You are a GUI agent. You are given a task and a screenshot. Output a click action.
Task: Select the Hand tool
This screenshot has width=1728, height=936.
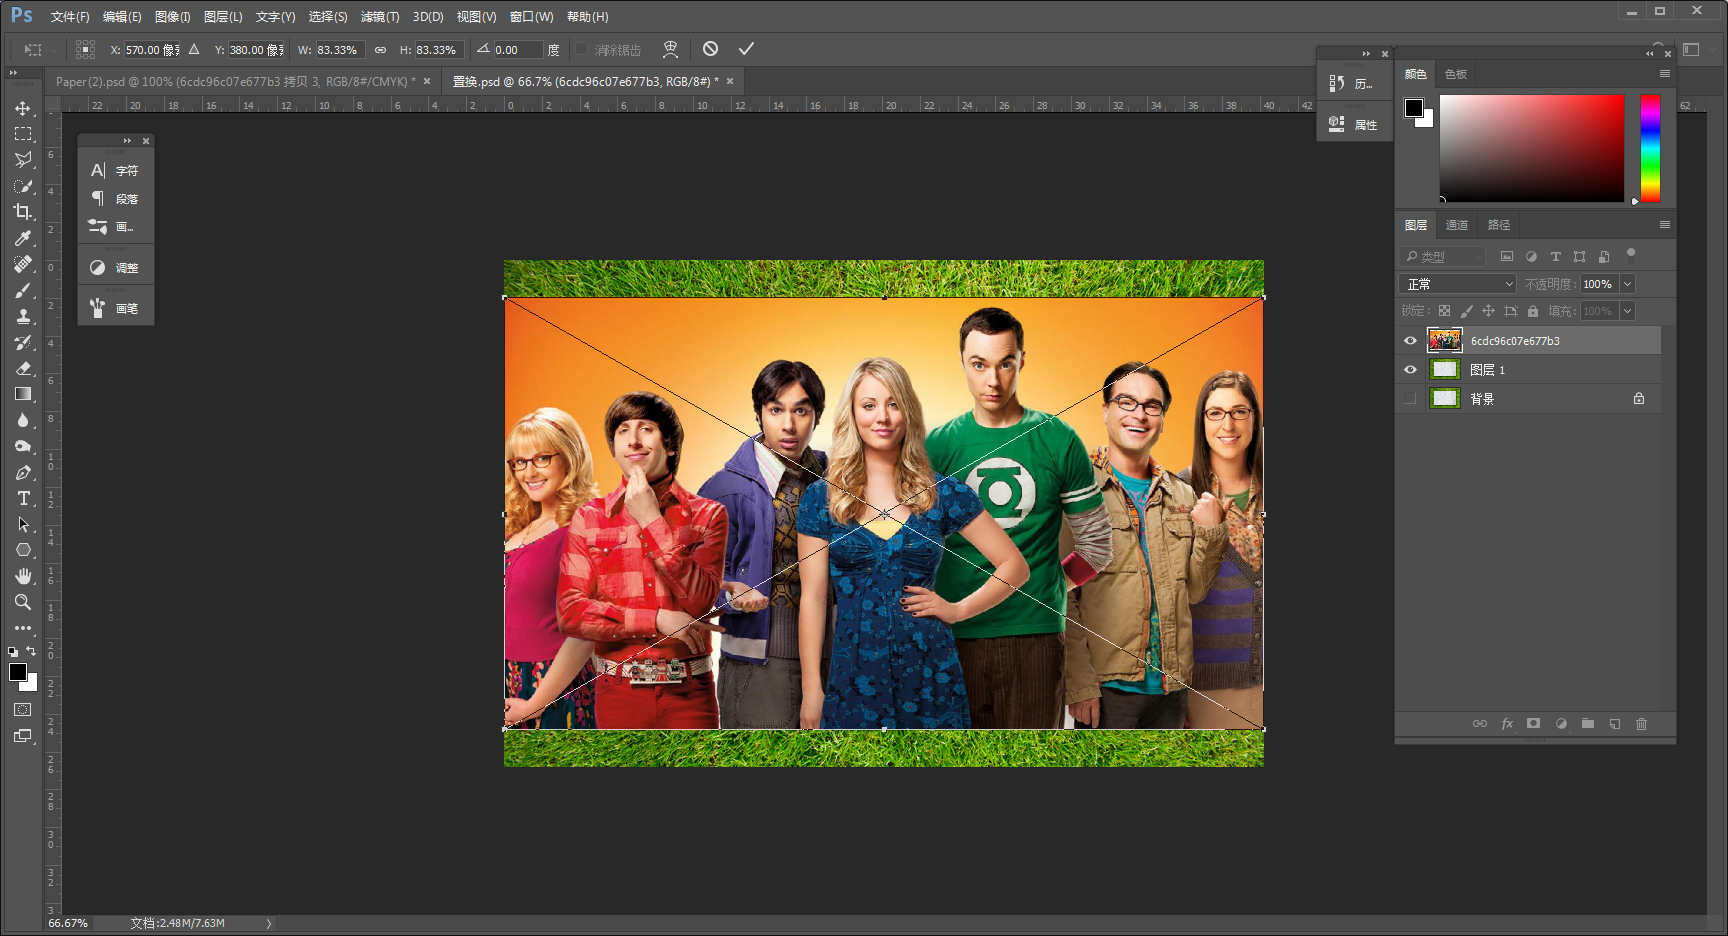[23, 576]
